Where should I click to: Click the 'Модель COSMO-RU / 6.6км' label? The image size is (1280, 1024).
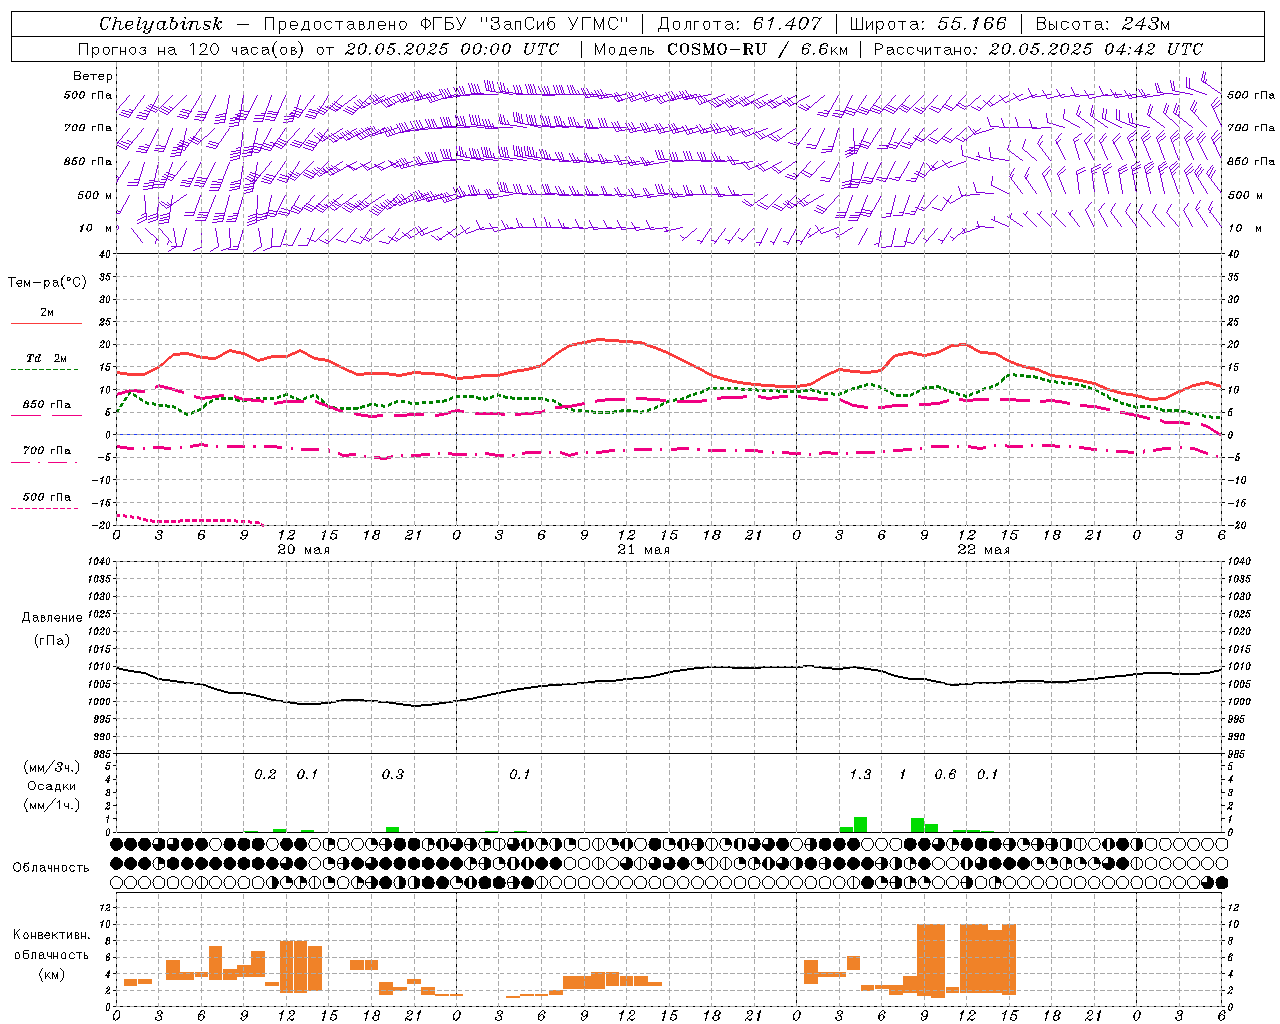(721, 49)
